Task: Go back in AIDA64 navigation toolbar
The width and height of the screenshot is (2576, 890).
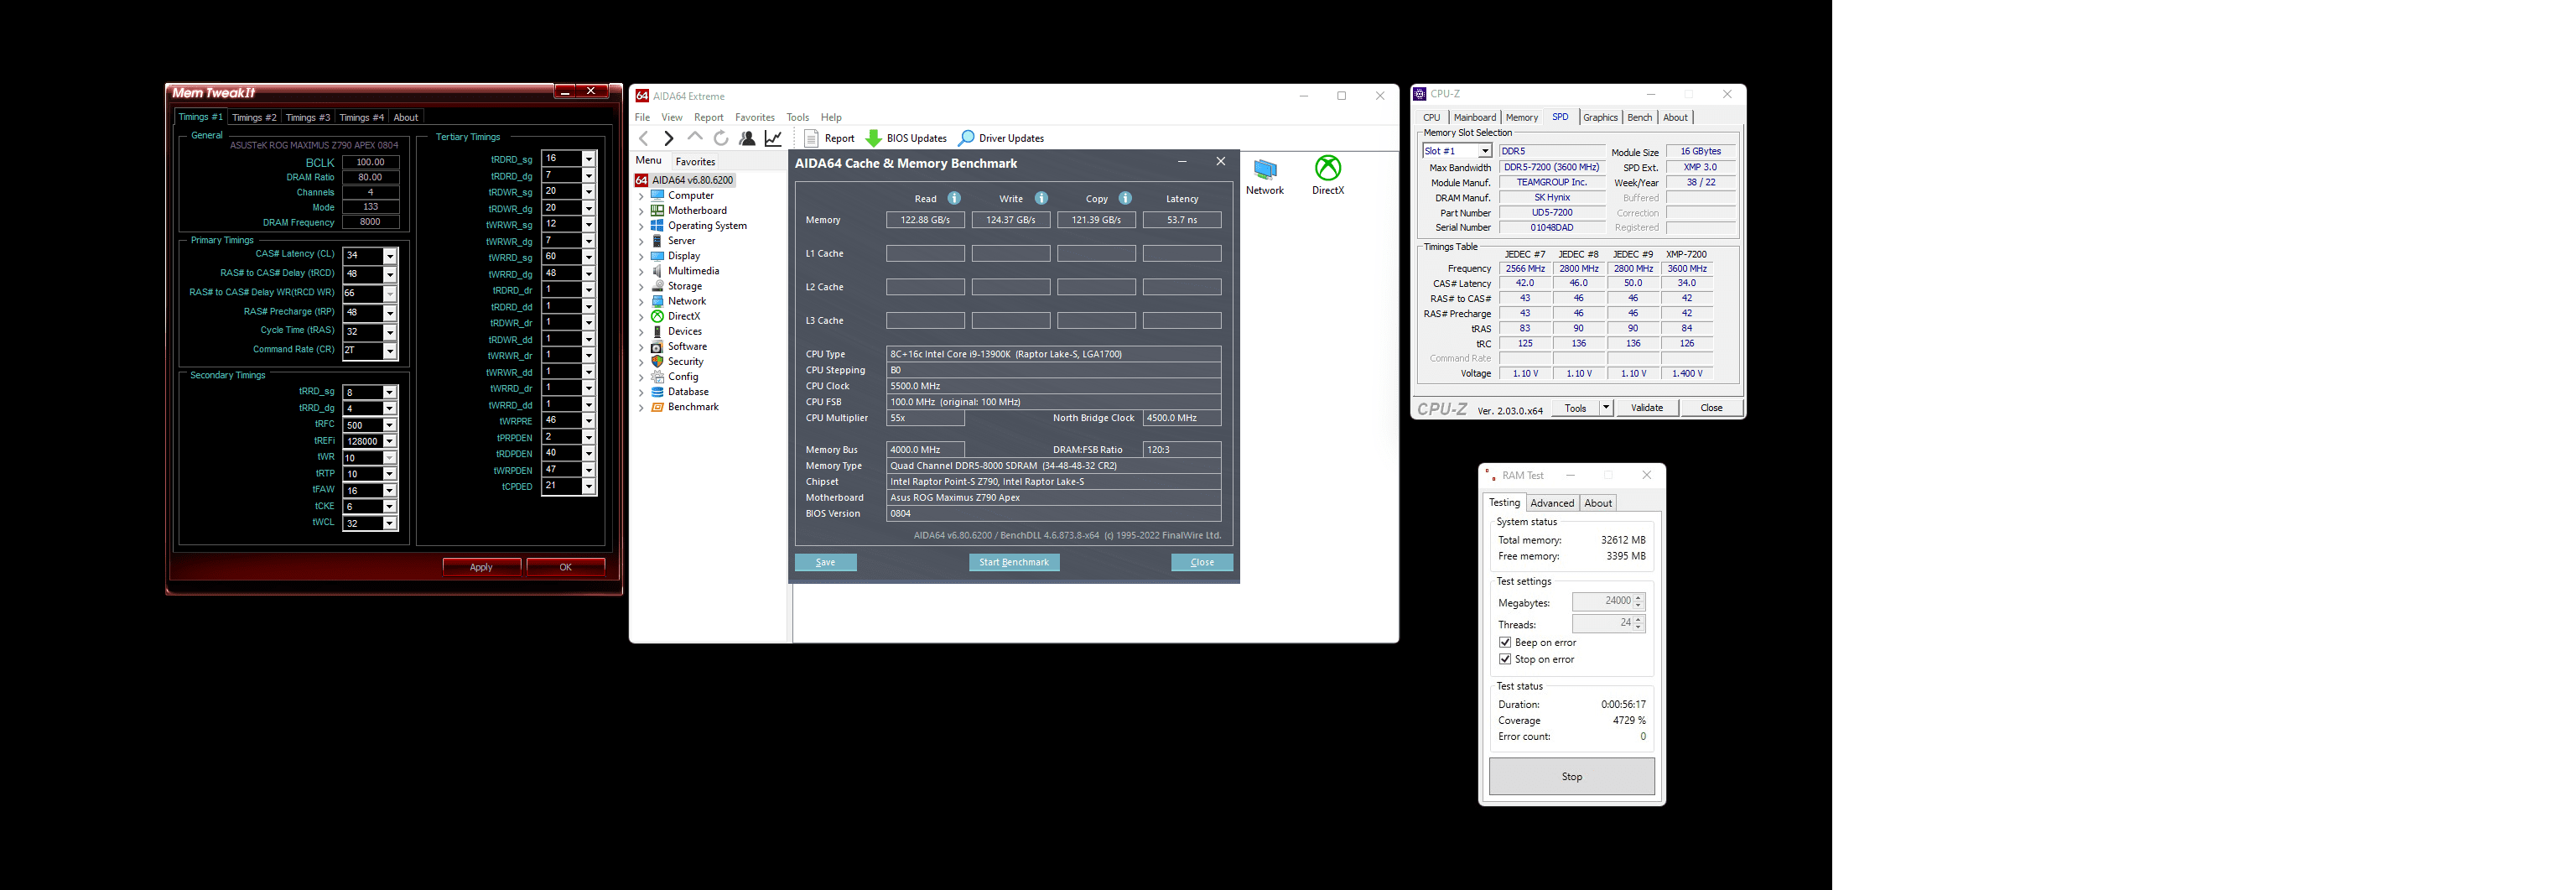Action: click(644, 138)
